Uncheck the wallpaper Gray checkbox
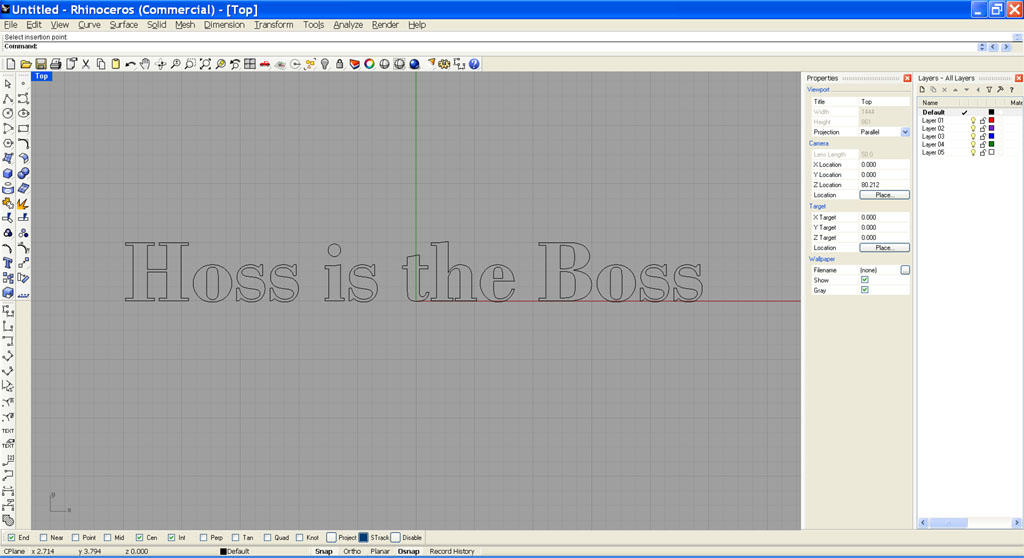 (865, 290)
